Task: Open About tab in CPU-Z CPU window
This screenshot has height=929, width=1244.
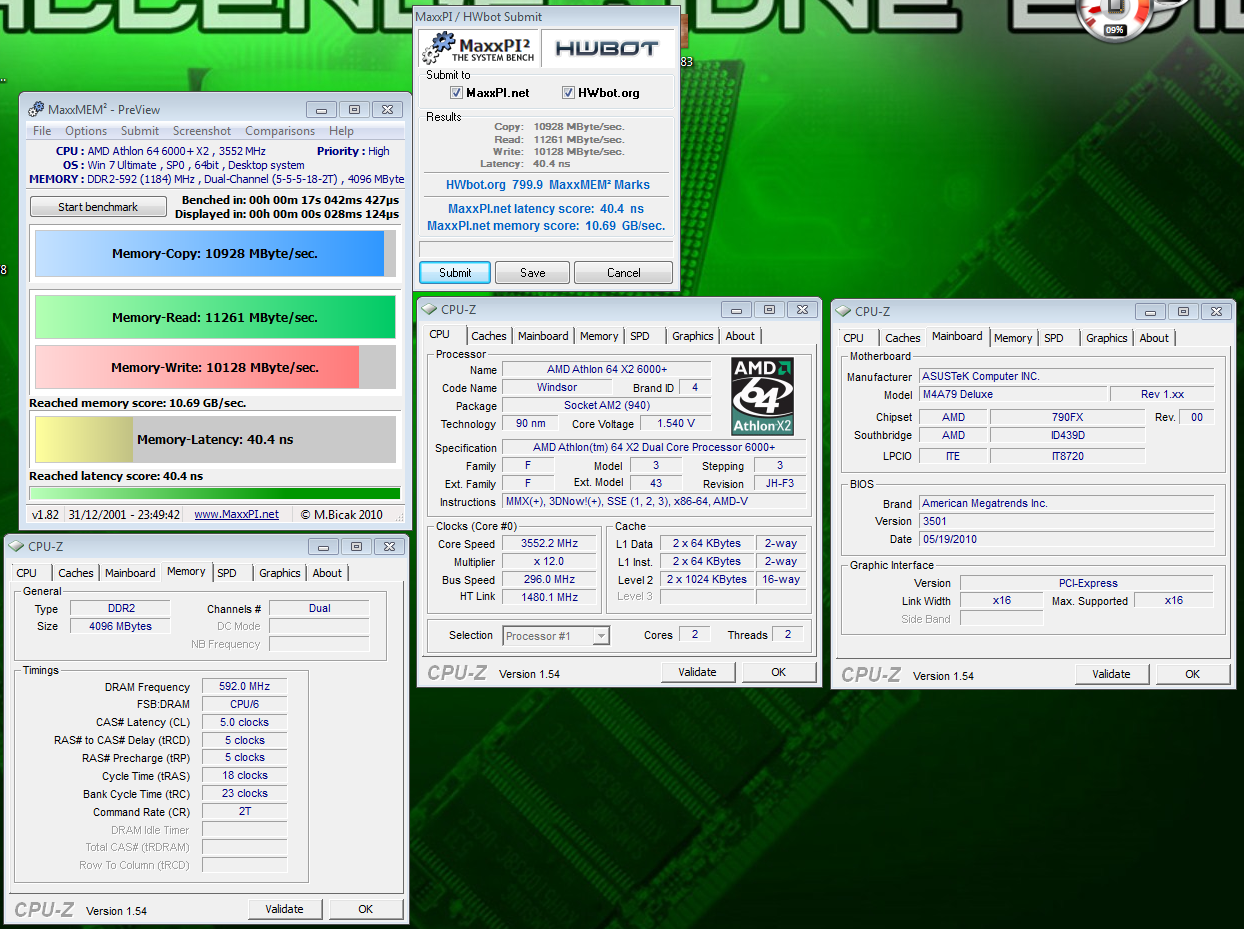Action: (740, 336)
